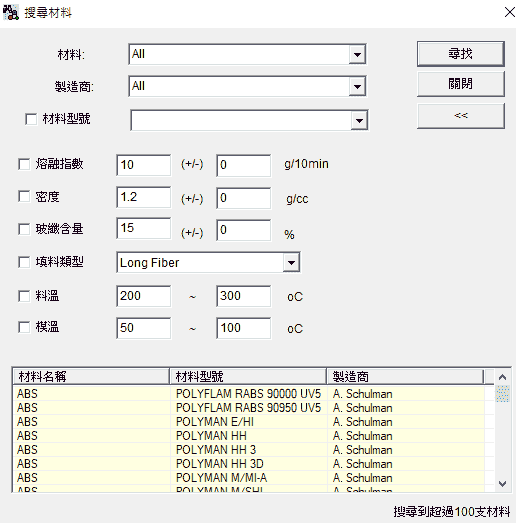Sort by 材料型號 column header
Screen dimensions: 516x523
tap(248, 377)
